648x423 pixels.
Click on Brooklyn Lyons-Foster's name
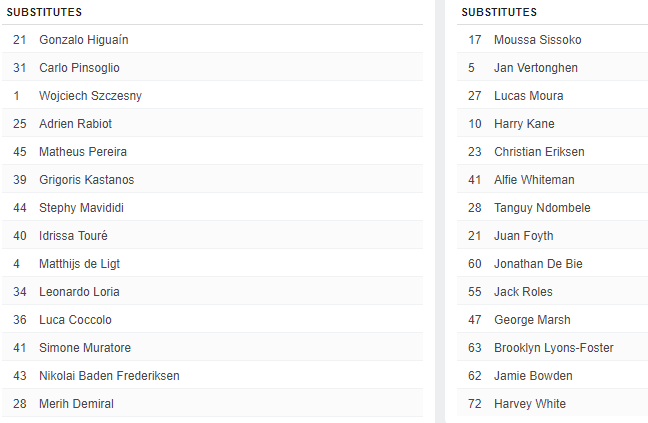click(553, 348)
